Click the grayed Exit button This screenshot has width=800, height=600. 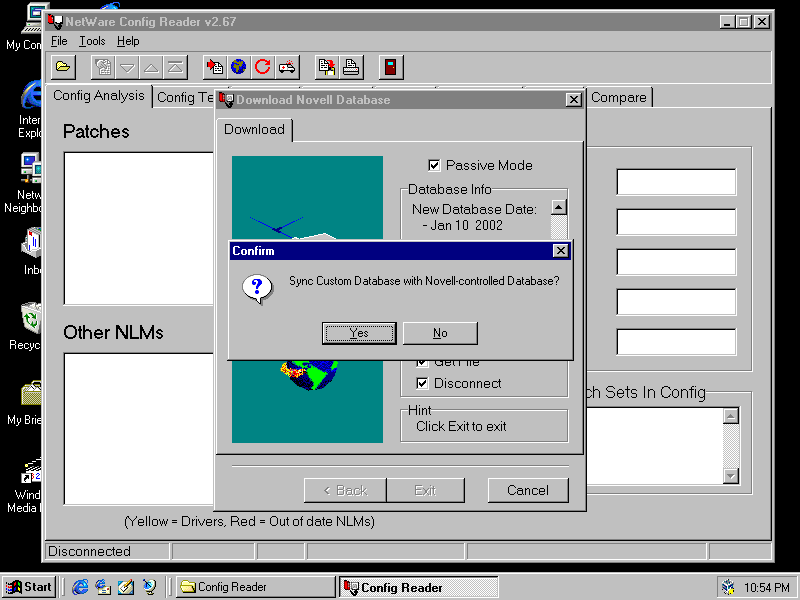[x=426, y=490]
